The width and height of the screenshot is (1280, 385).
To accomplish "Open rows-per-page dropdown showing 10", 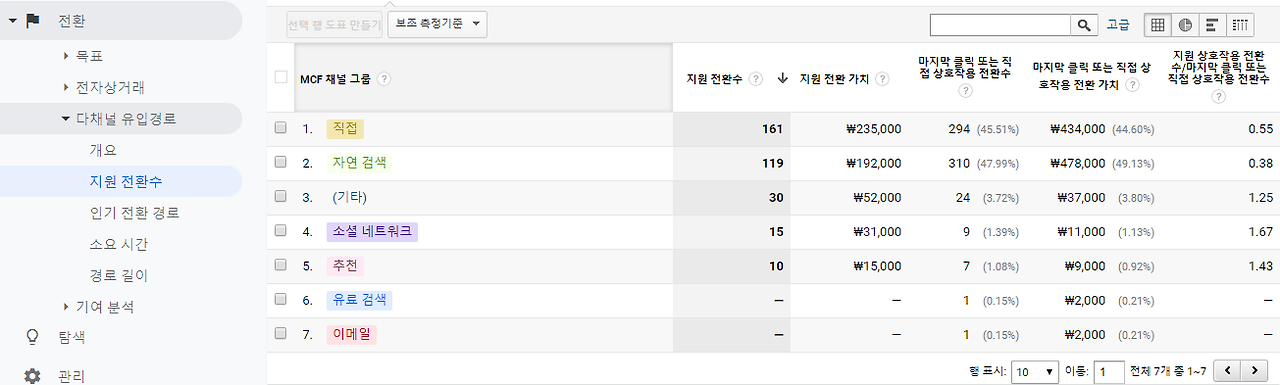I will [x=1035, y=372].
